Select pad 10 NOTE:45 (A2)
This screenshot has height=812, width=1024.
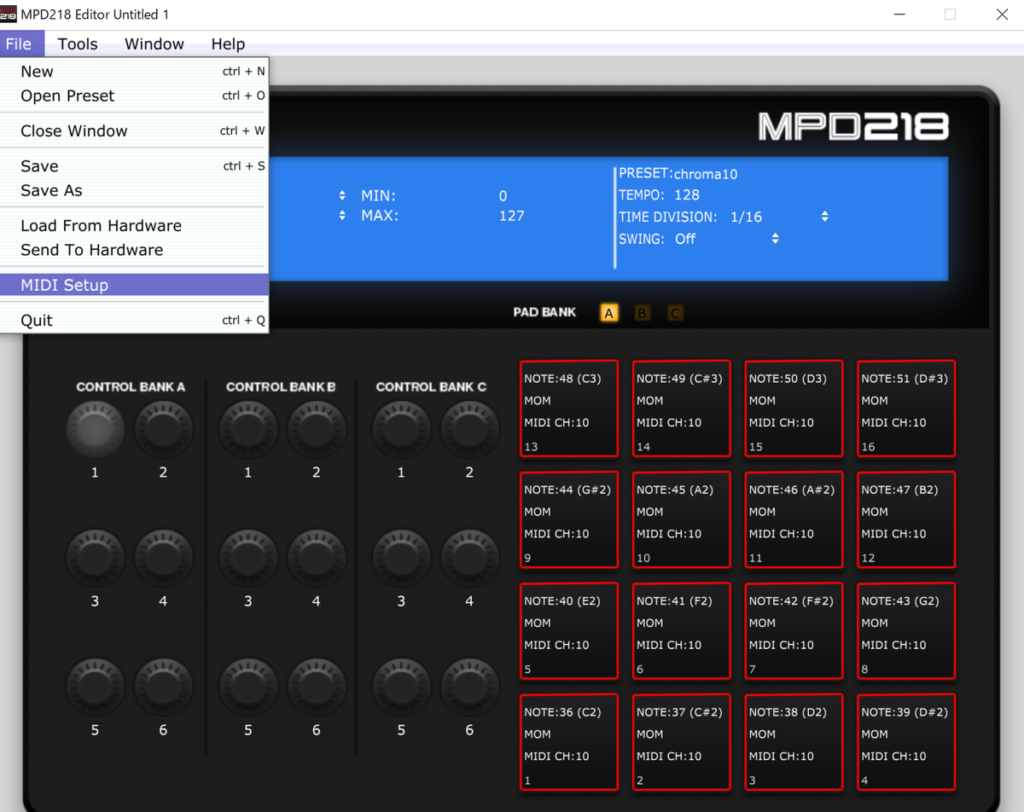(x=681, y=519)
